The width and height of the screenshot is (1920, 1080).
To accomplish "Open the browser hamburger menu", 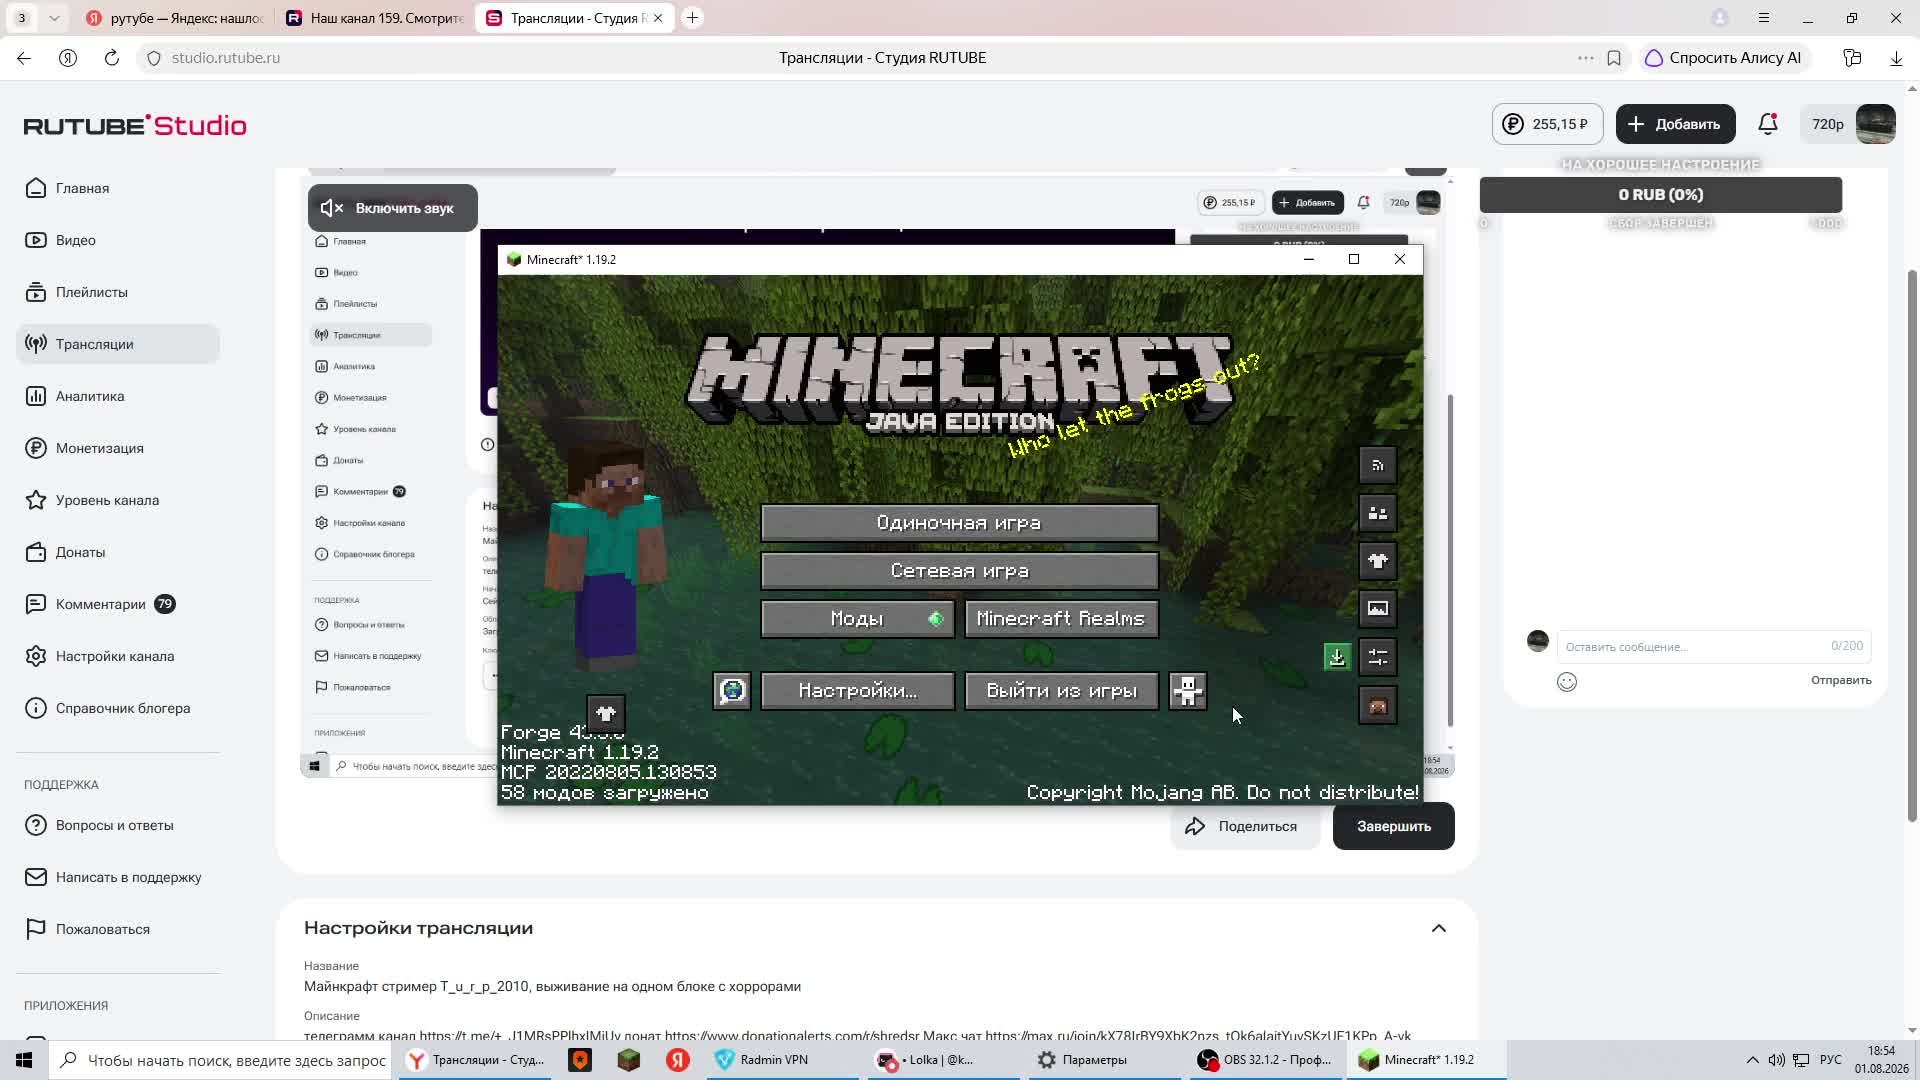I will click(x=1764, y=18).
